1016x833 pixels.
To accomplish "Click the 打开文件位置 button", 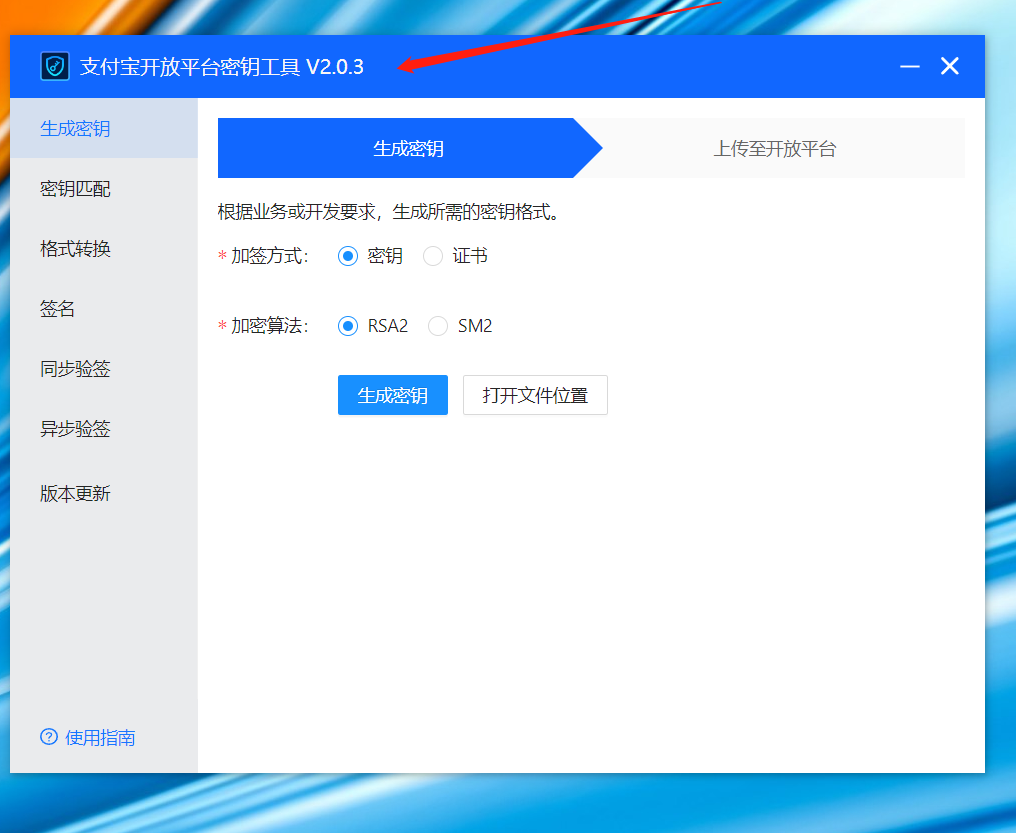I will pos(535,395).
